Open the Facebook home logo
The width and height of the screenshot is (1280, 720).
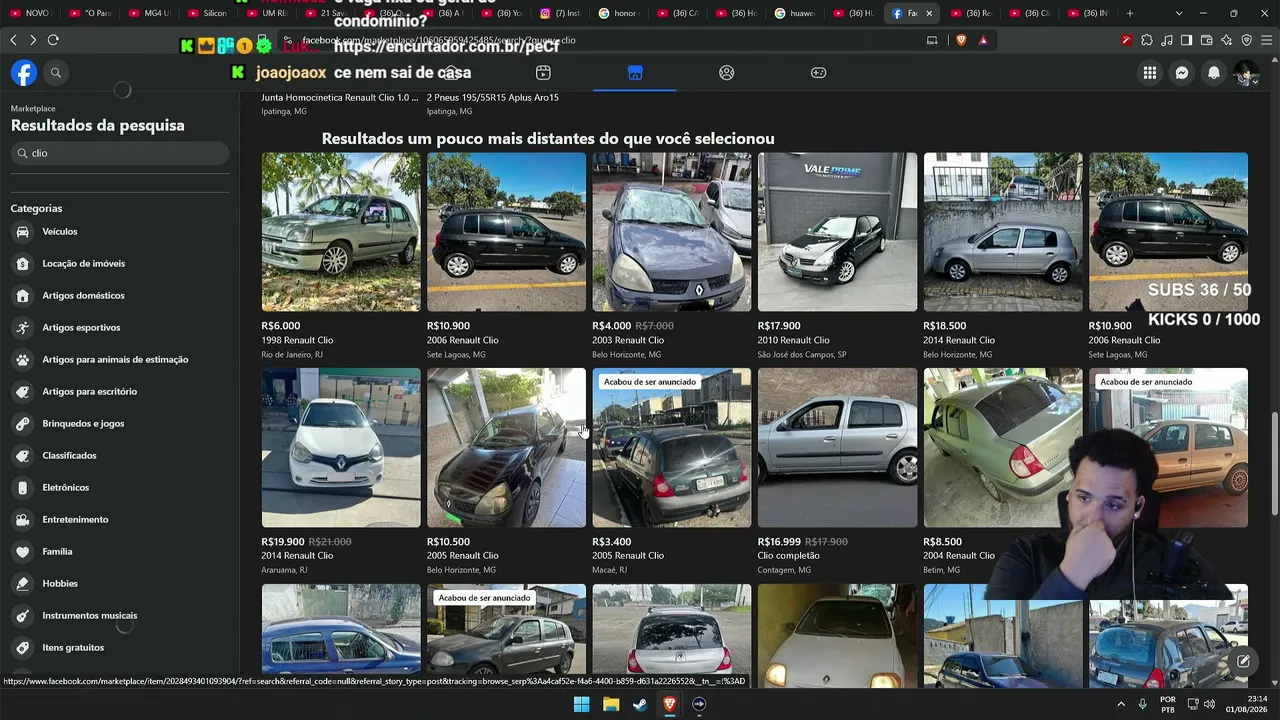pyautogui.click(x=24, y=73)
